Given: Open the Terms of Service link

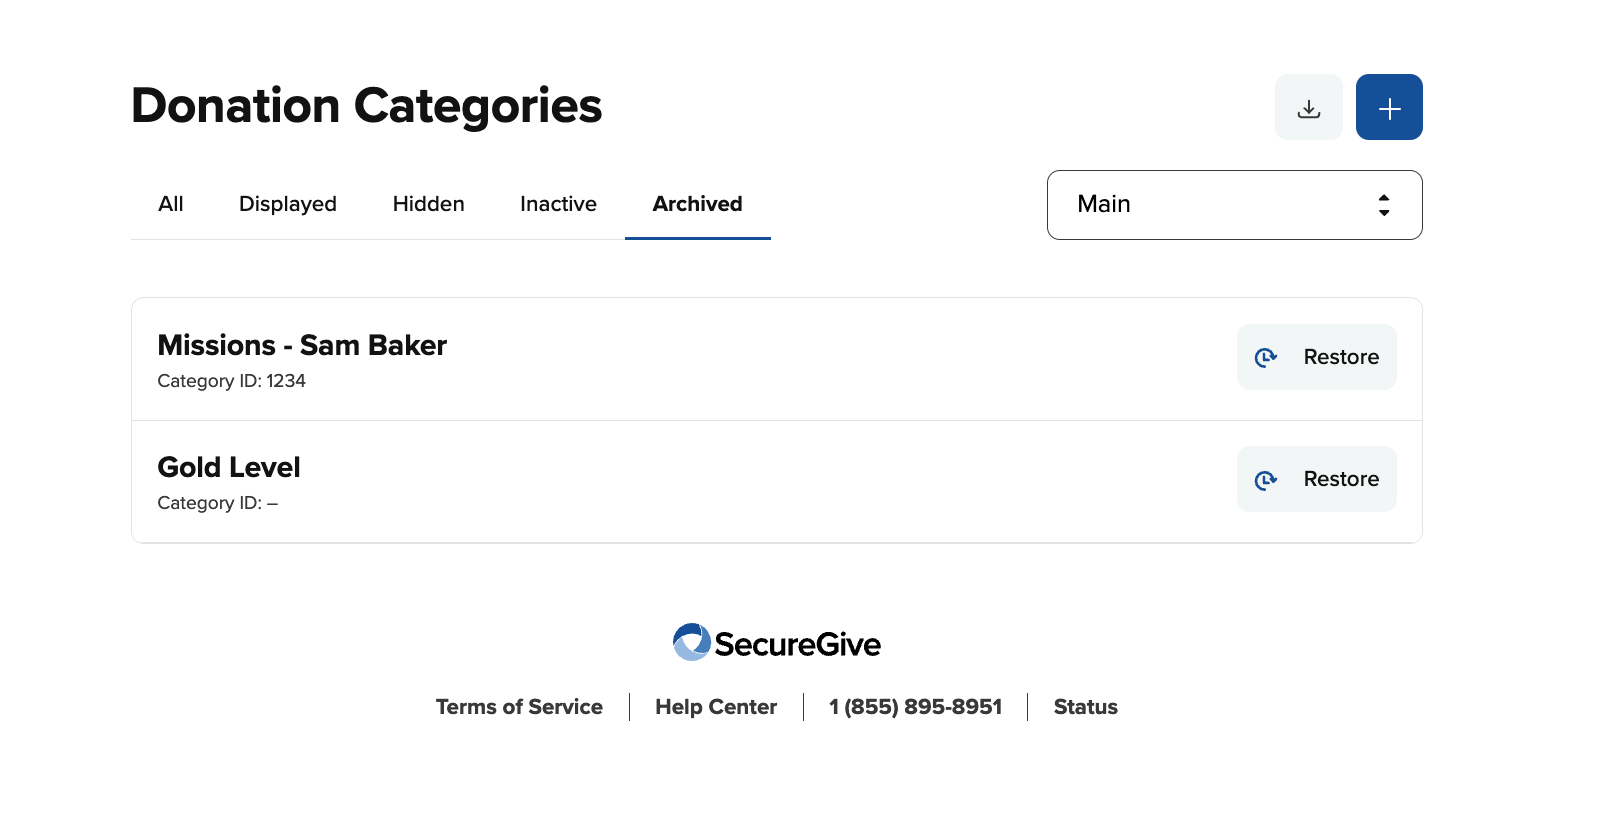Looking at the screenshot, I should pos(519,707).
